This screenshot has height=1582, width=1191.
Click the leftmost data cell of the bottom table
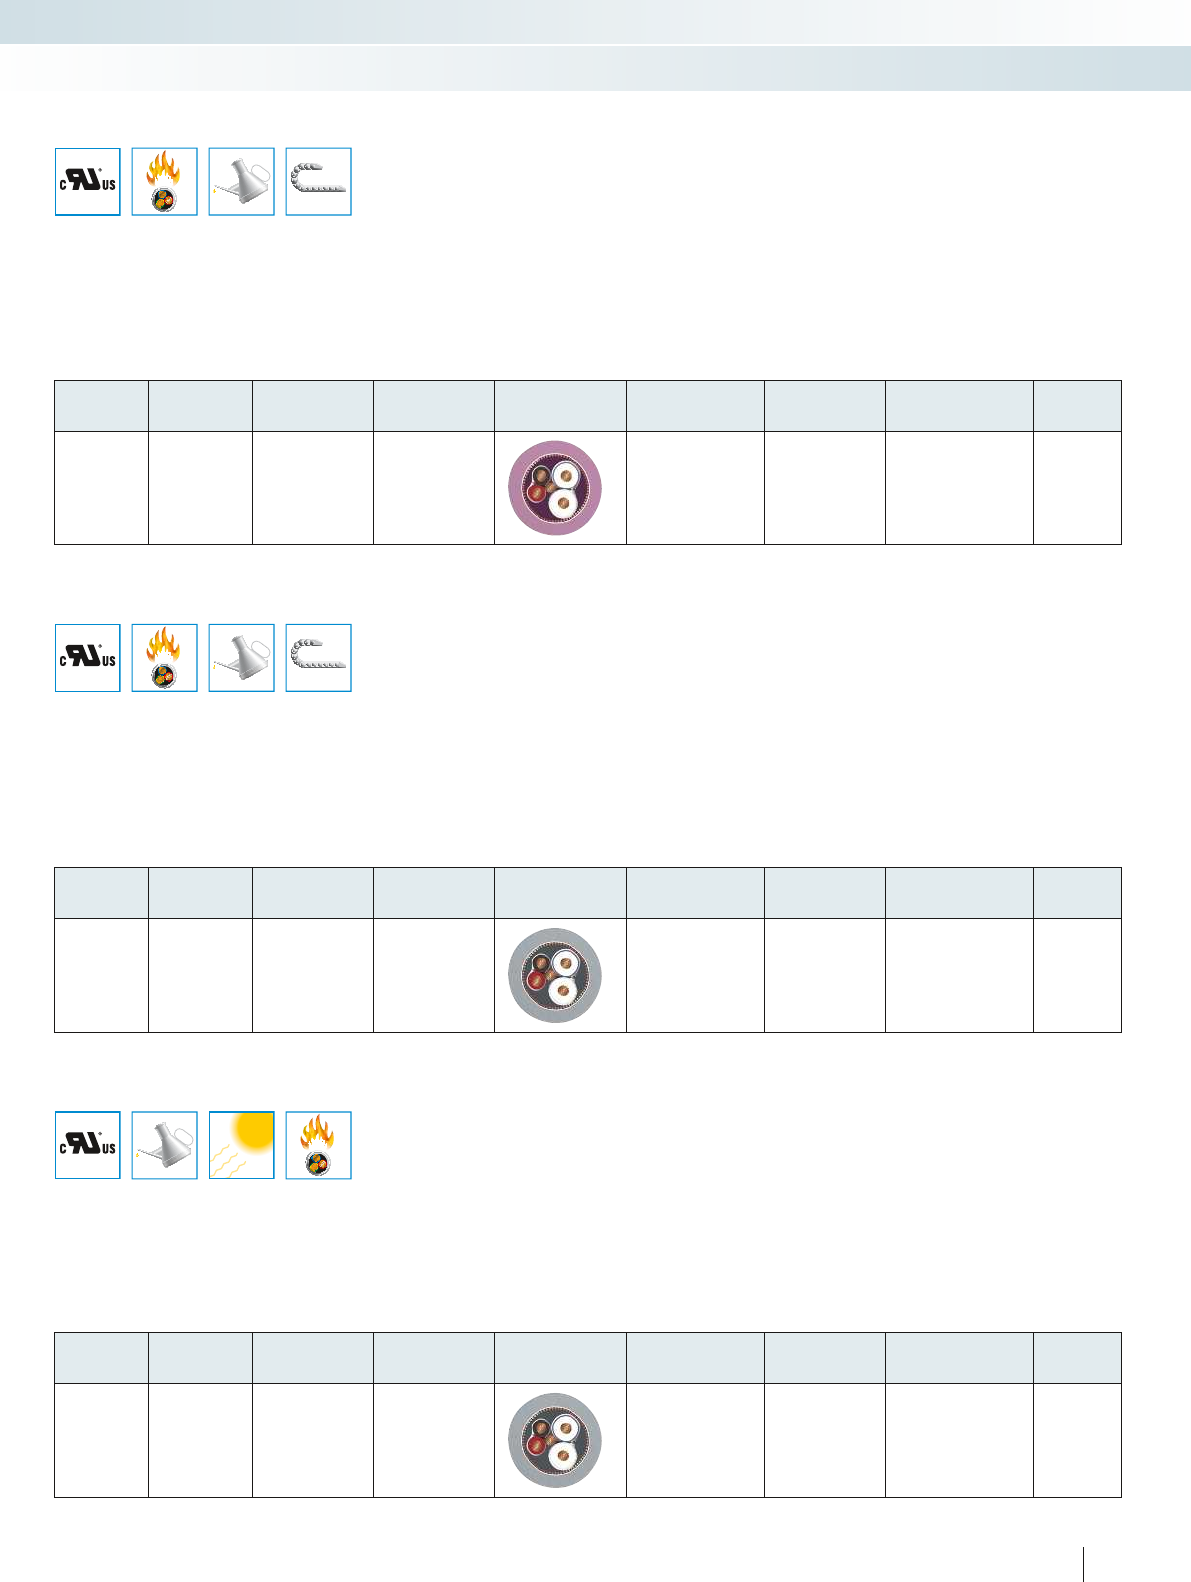point(101,1440)
